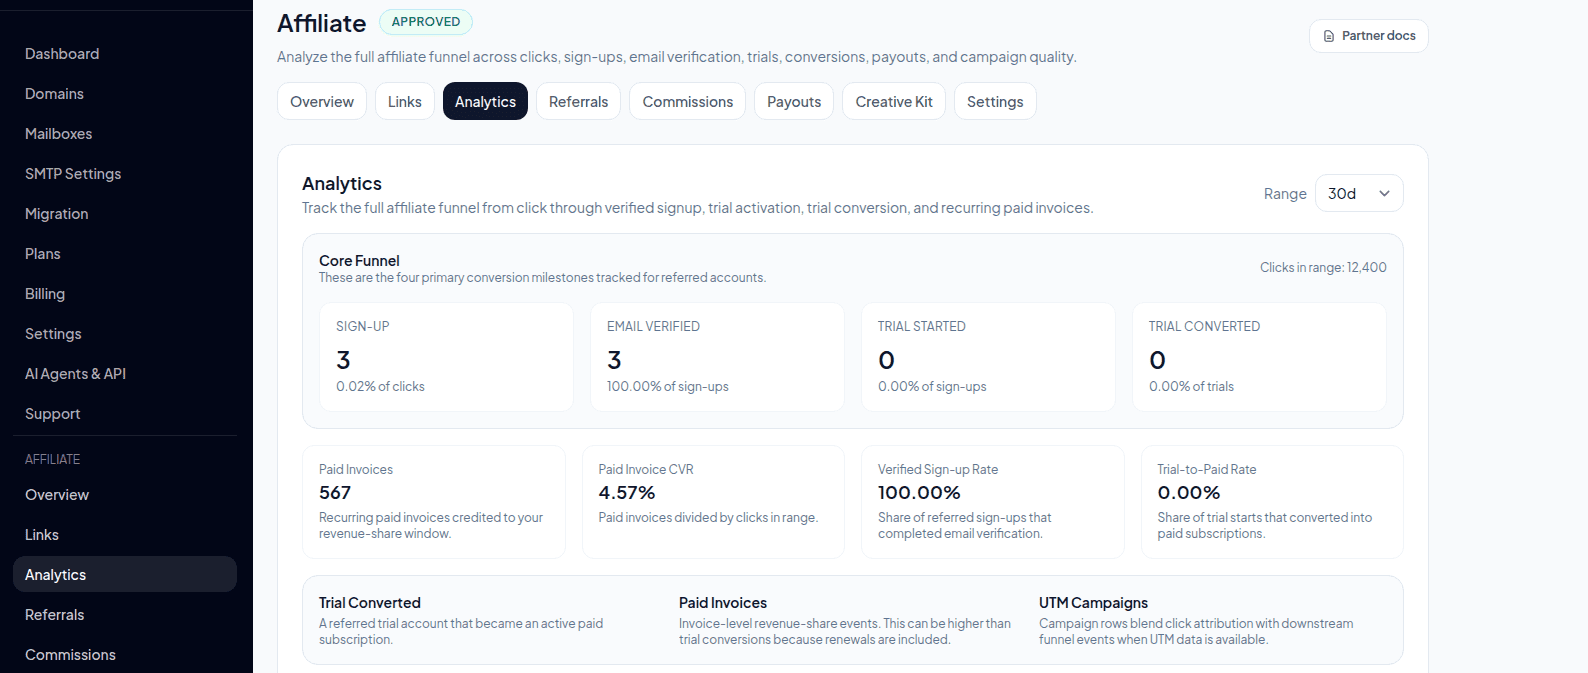Open AI Agents & API page
1588x673 pixels.
point(75,374)
